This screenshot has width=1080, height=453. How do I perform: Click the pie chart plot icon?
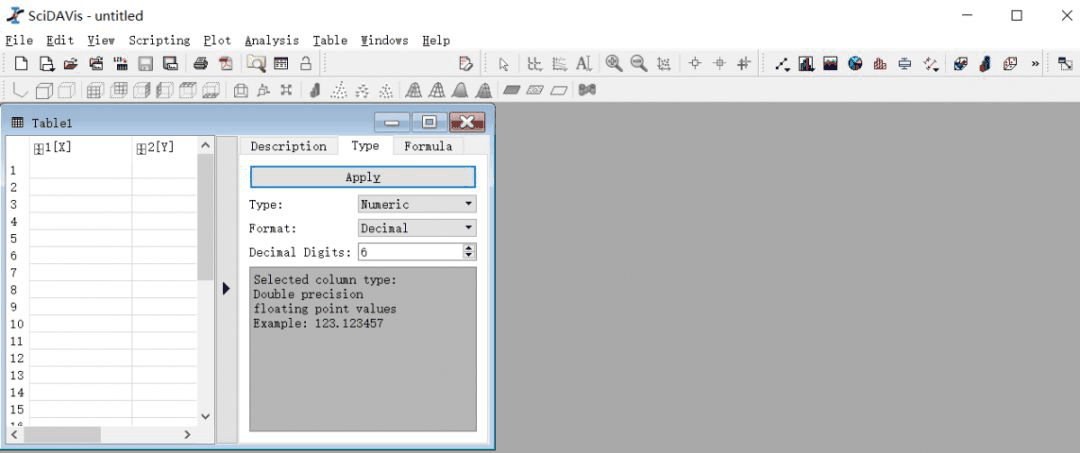pos(855,64)
